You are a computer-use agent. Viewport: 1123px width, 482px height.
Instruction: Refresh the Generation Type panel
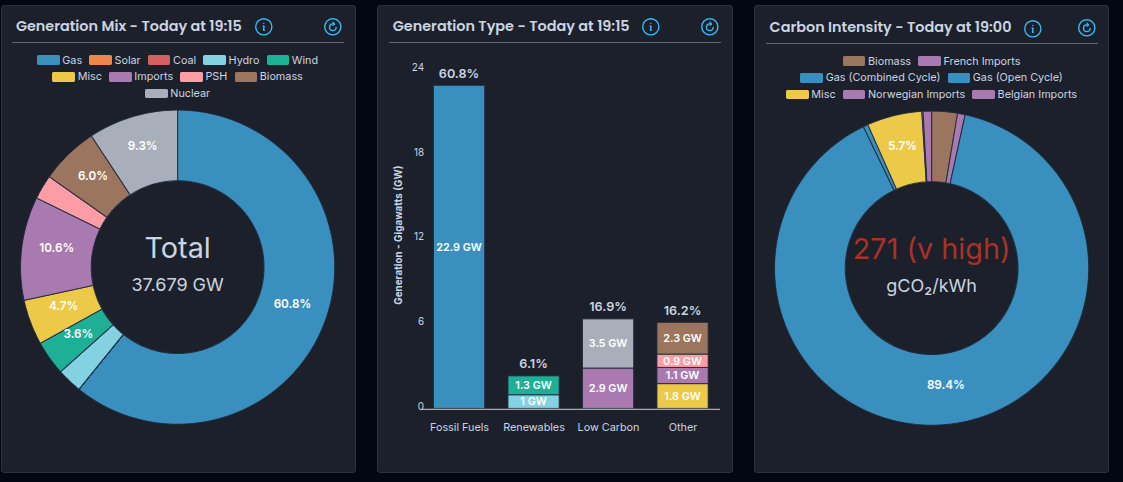coord(709,27)
